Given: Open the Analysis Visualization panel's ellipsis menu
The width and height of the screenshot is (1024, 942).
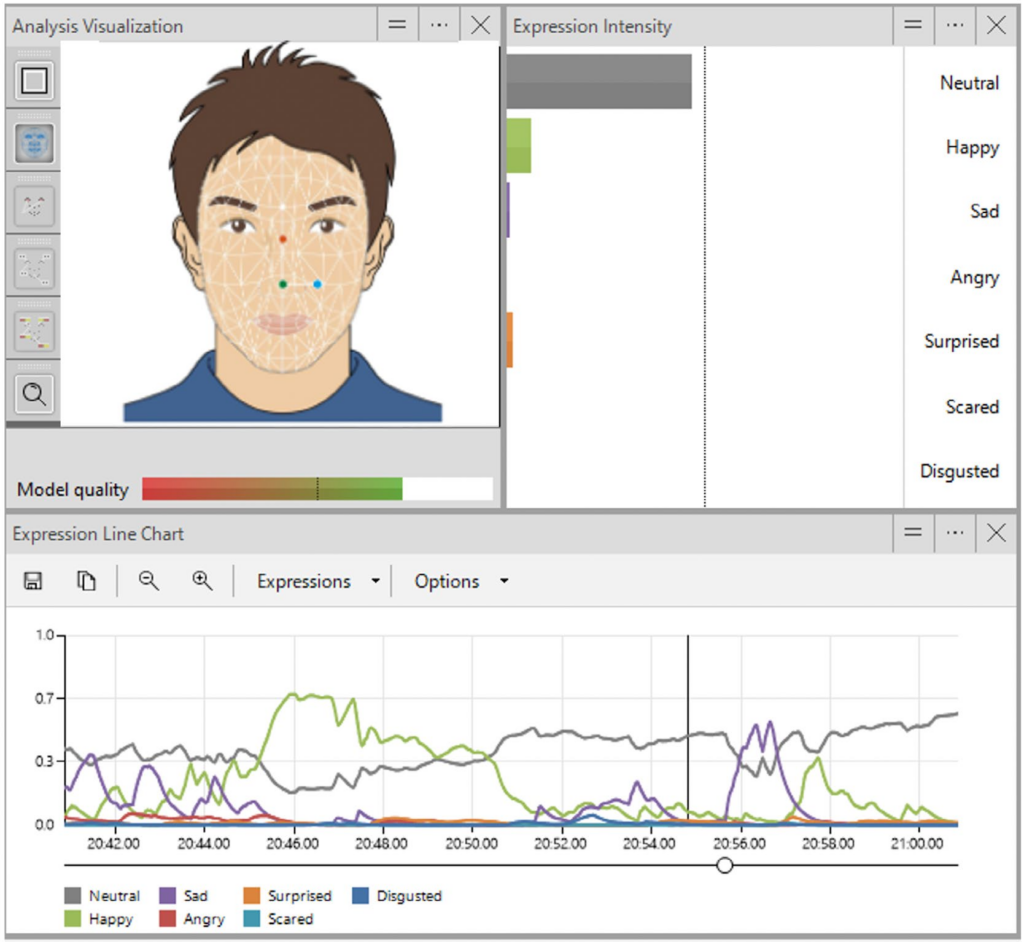Looking at the screenshot, I should click(x=439, y=26).
